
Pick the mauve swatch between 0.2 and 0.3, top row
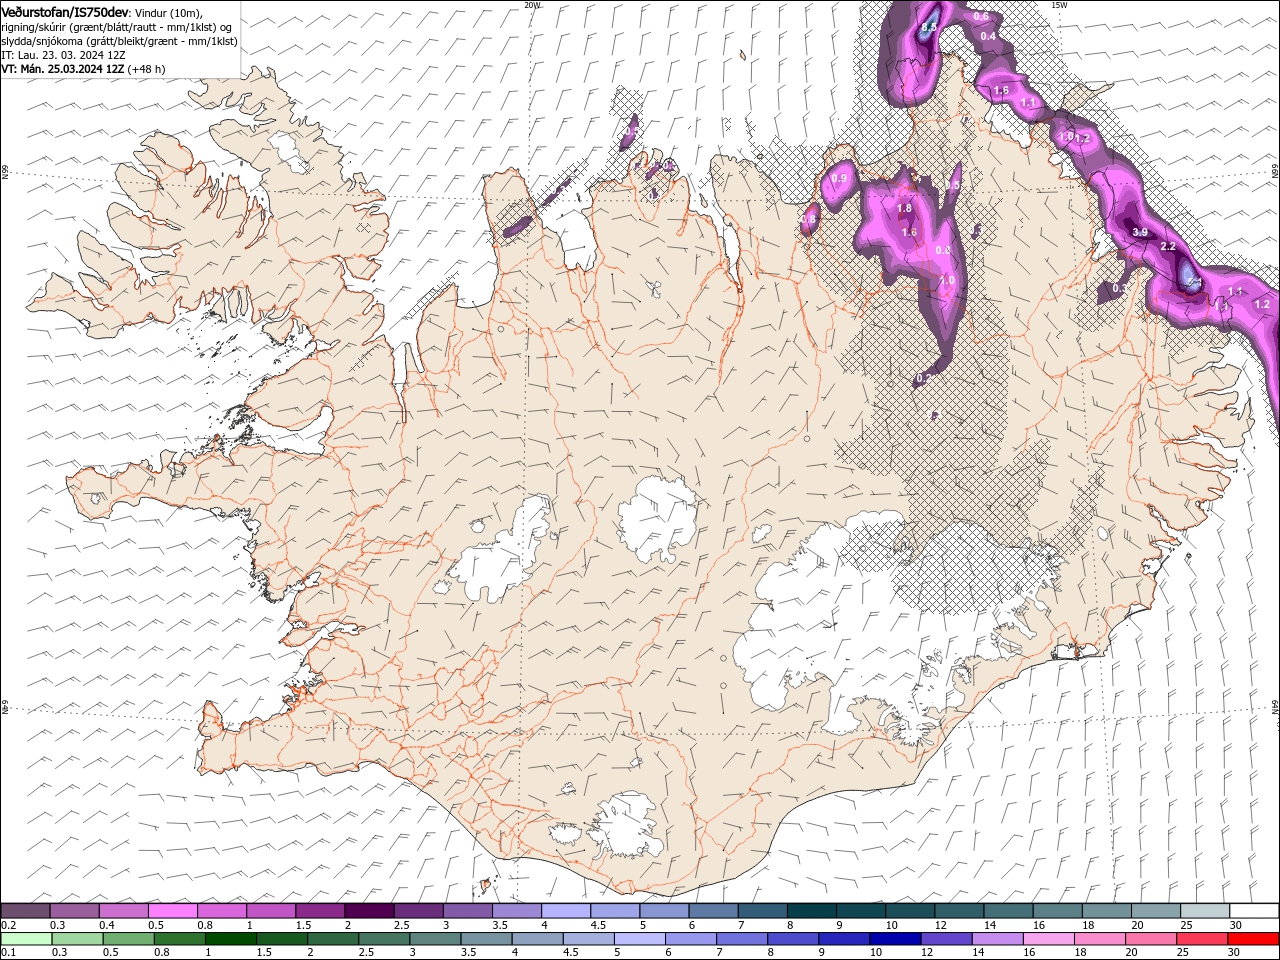pos(25,911)
